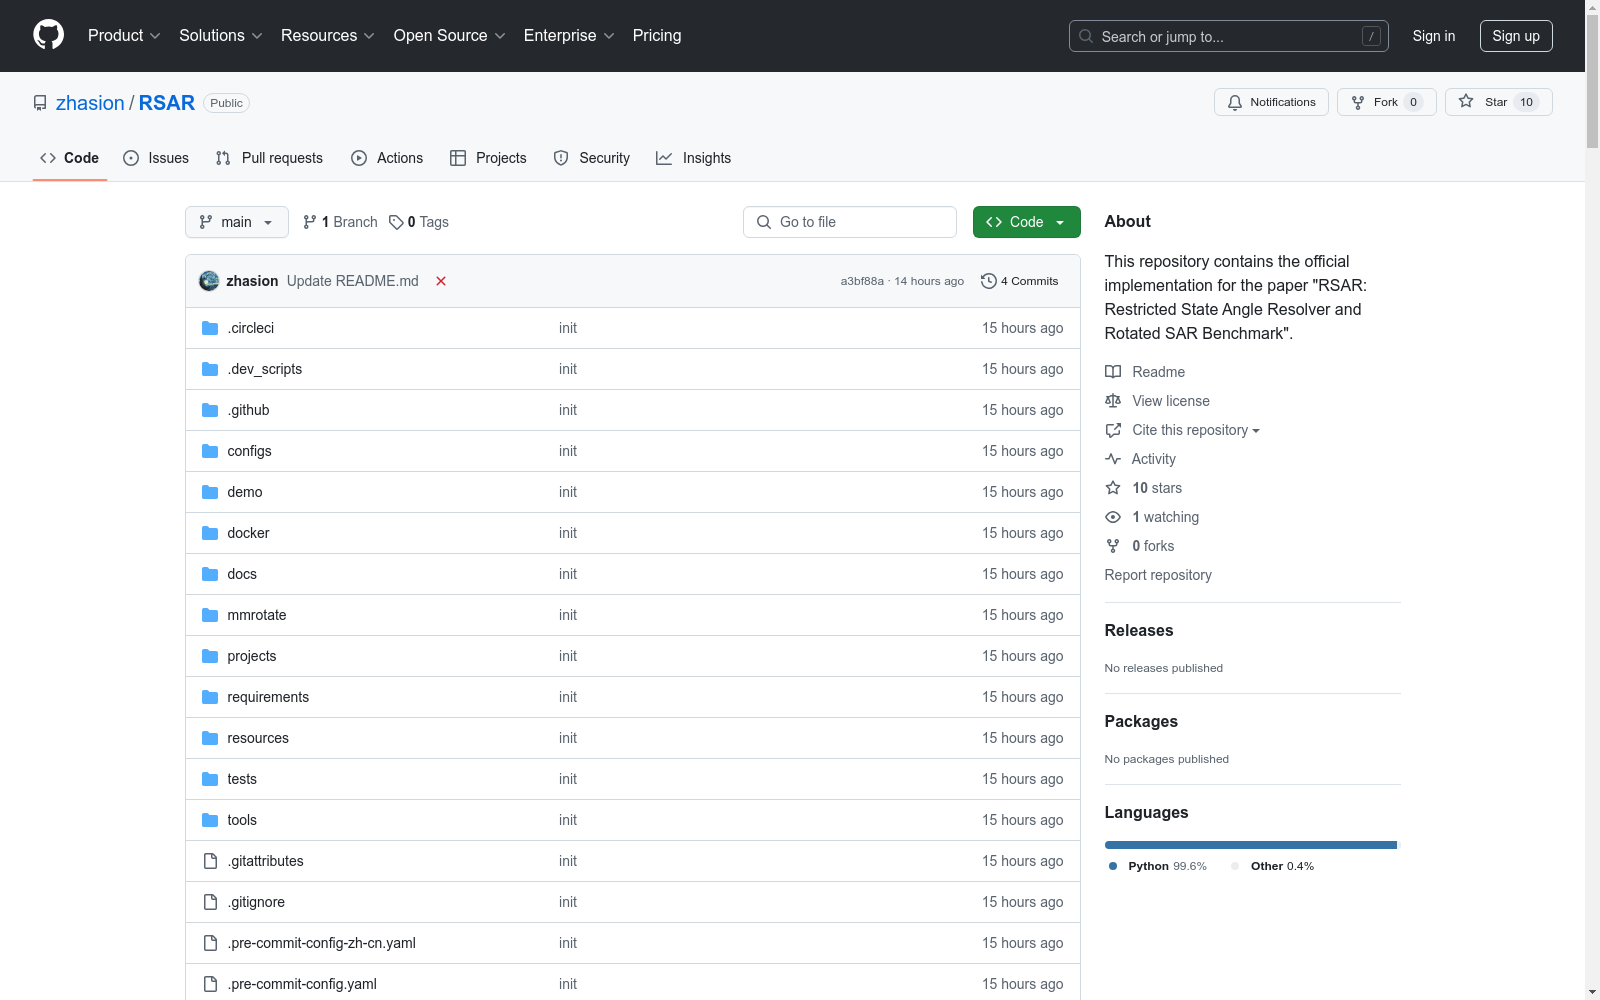Click the zhasion avatar image
The image size is (1600, 1000).
tap(209, 281)
